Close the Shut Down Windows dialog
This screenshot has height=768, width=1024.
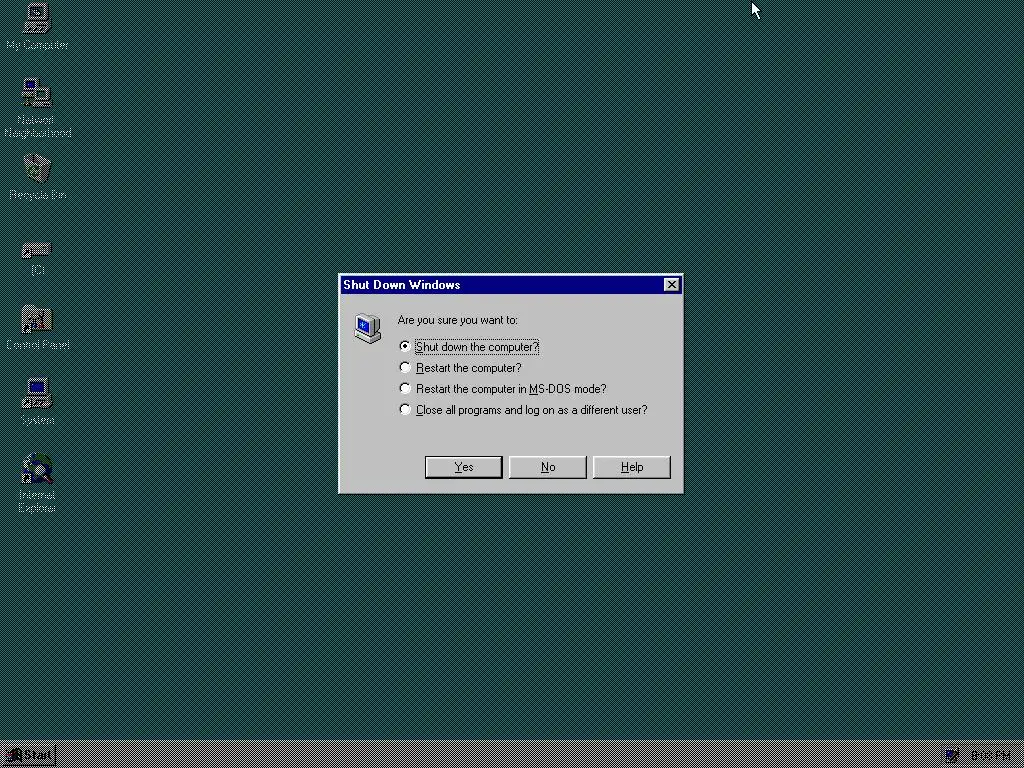[671, 285]
